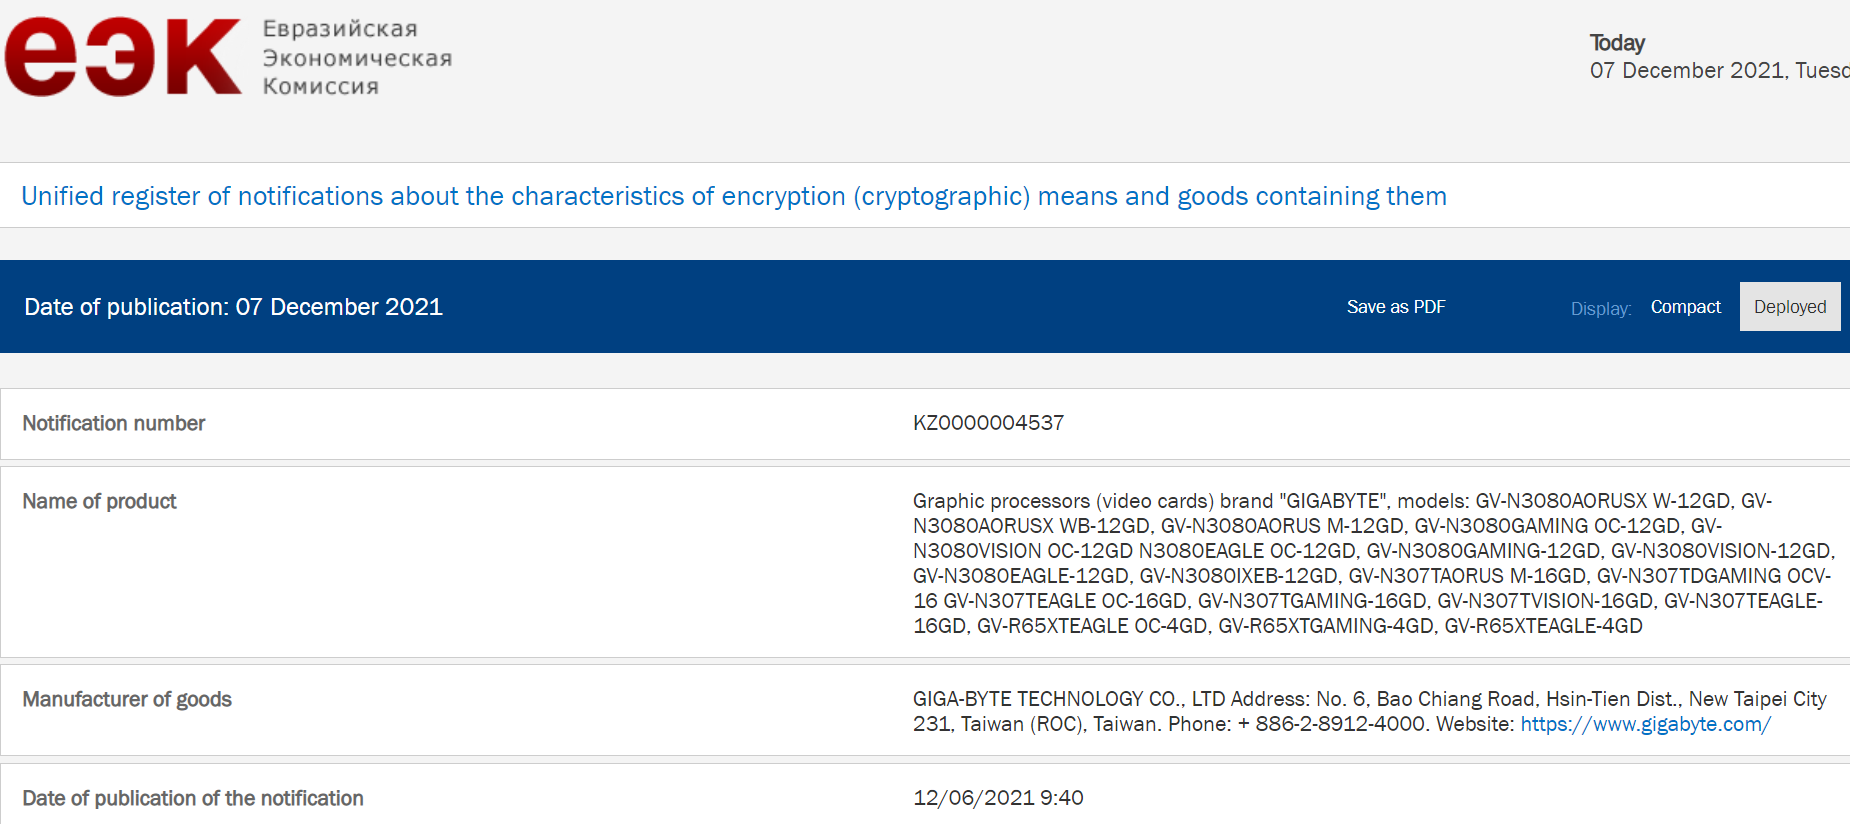Switch display to Compact view

1685,307
